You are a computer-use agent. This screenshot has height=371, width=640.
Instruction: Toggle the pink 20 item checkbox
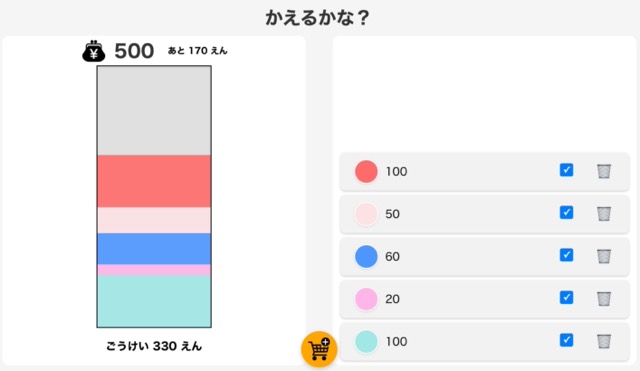(x=566, y=297)
